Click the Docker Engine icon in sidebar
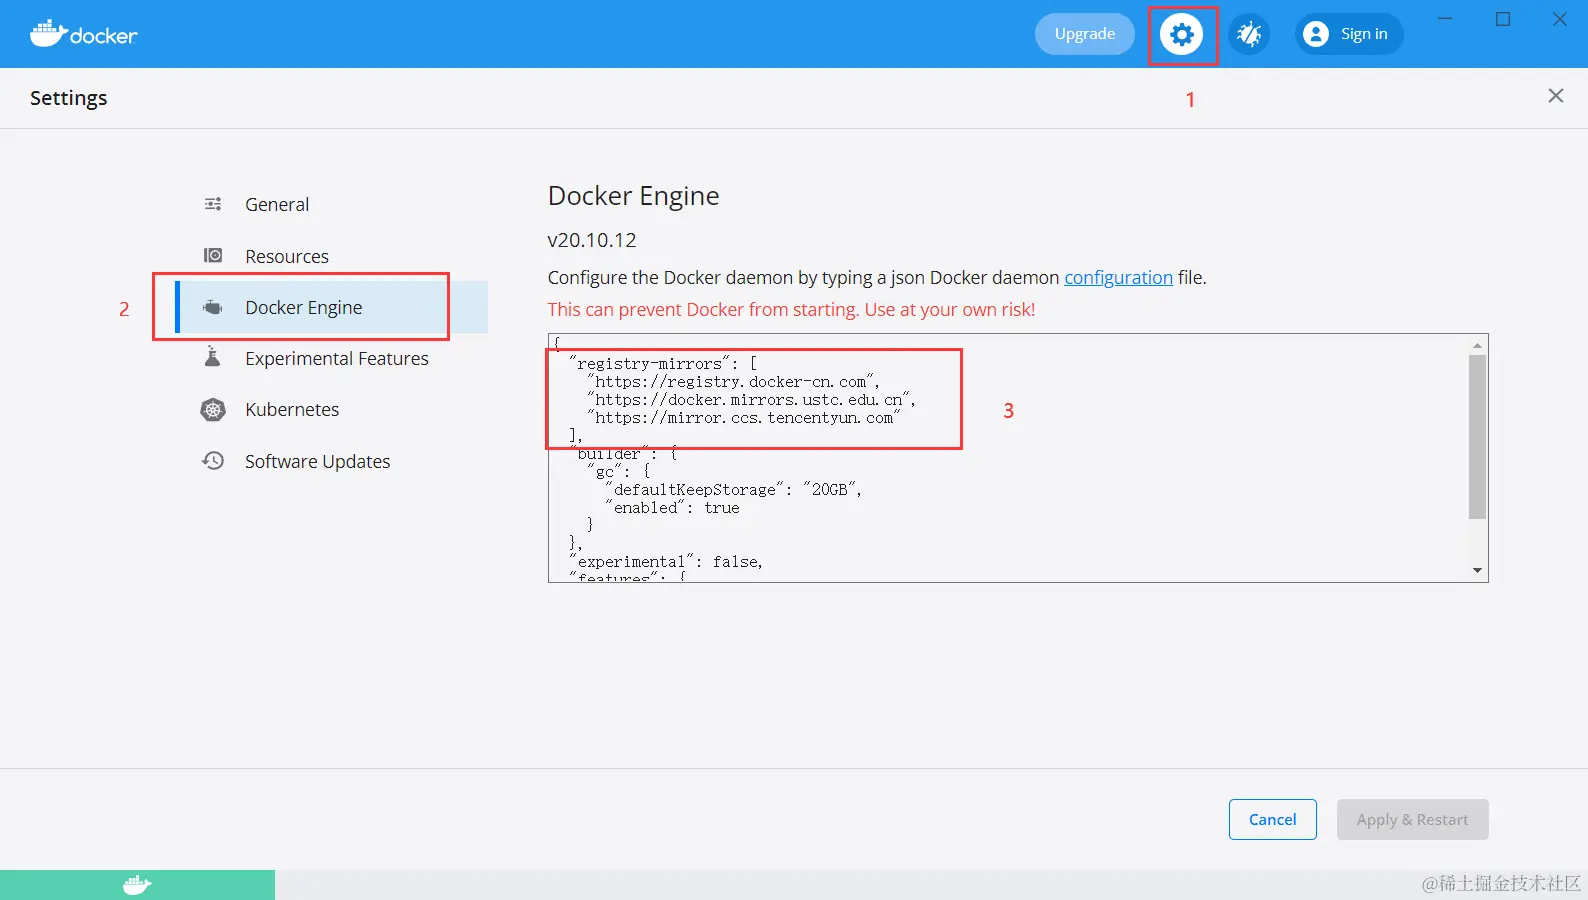The height and width of the screenshot is (900, 1588). click(213, 307)
